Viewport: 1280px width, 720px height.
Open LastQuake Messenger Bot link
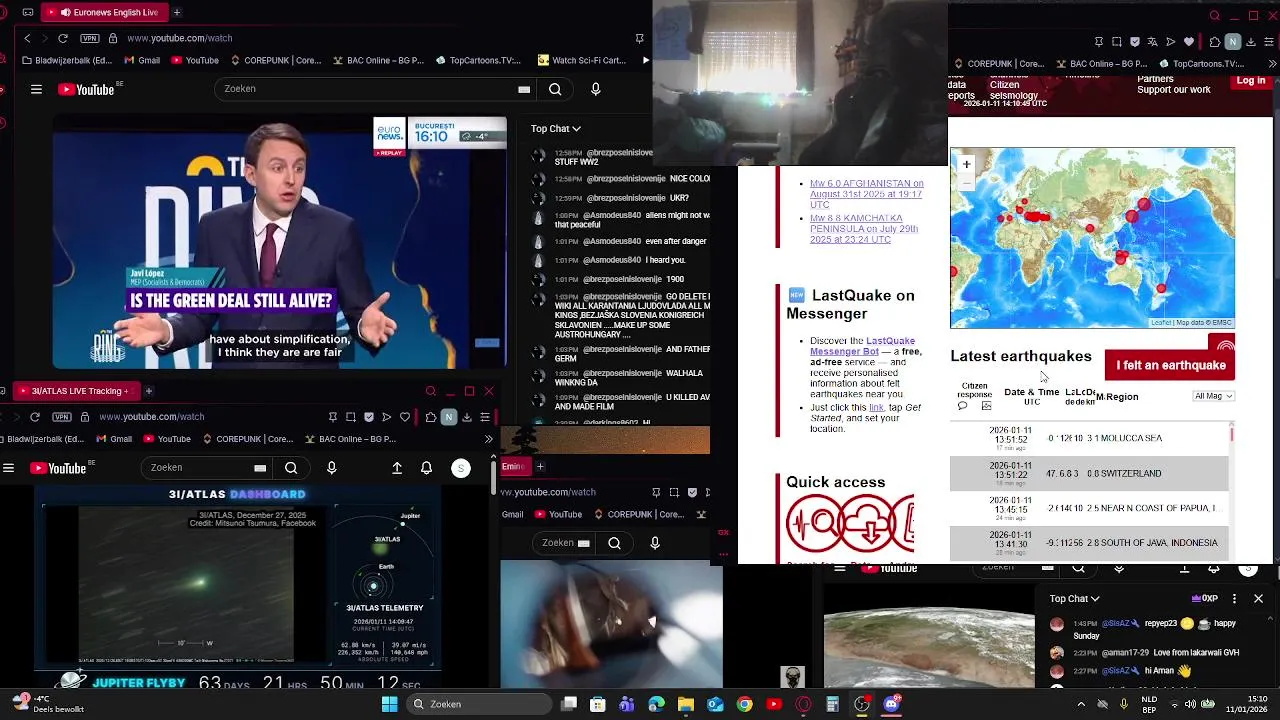point(862,346)
